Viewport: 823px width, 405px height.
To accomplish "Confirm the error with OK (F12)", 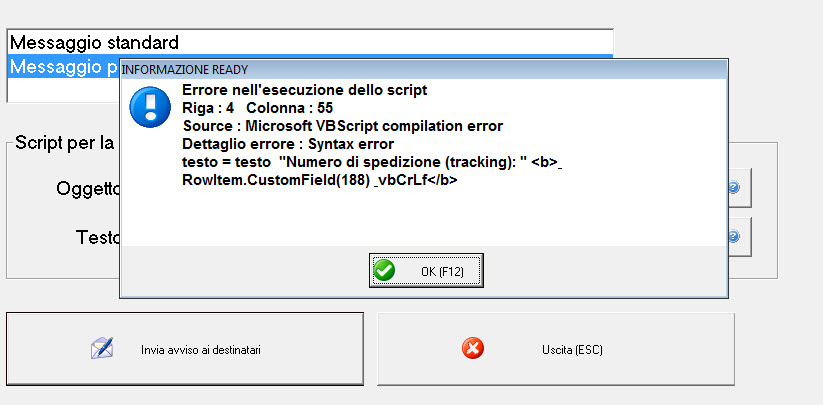I will click(x=426, y=271).
